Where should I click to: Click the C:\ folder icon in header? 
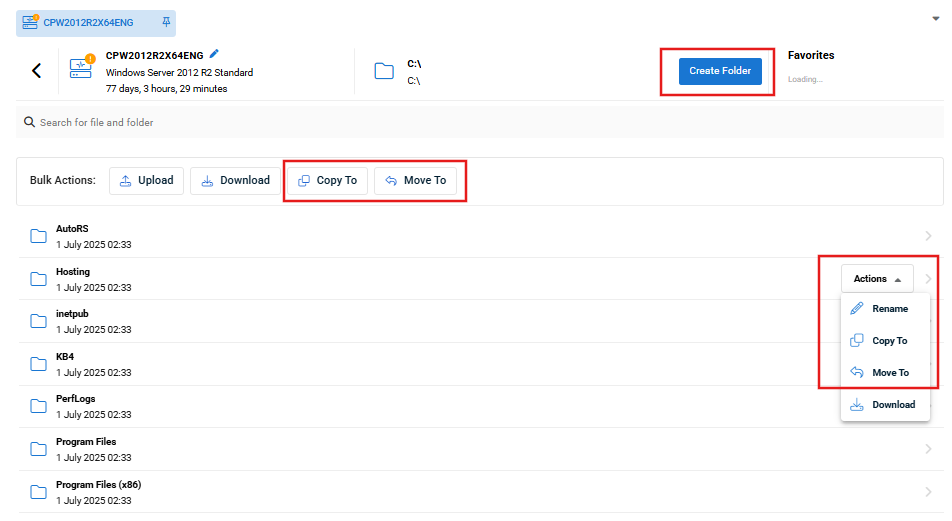384,71
